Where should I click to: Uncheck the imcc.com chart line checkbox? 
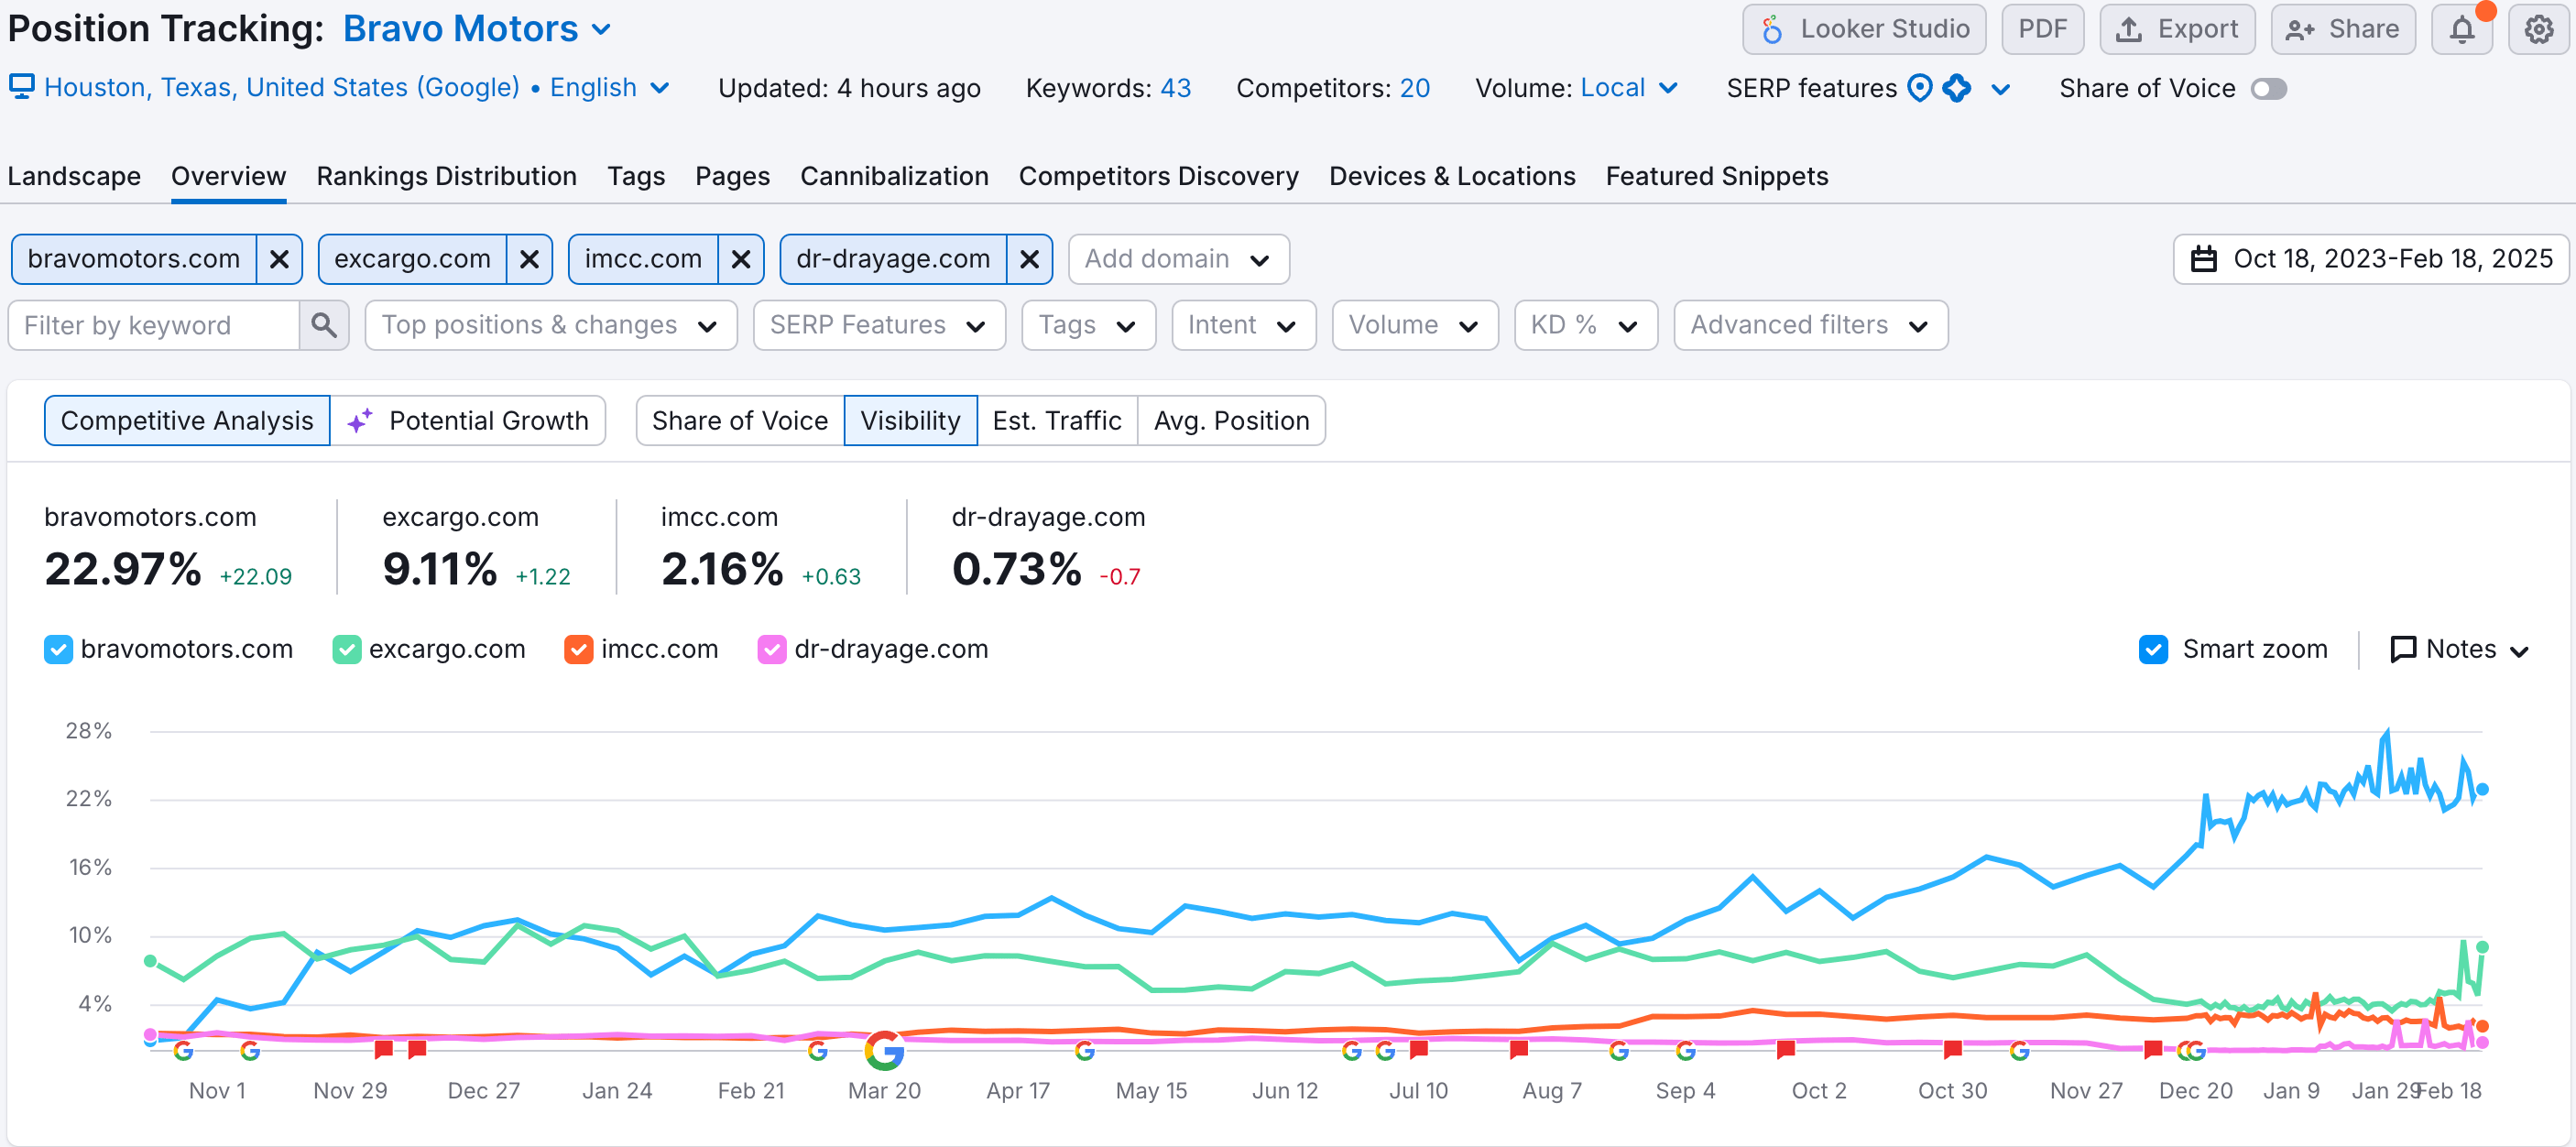[578, 649]
